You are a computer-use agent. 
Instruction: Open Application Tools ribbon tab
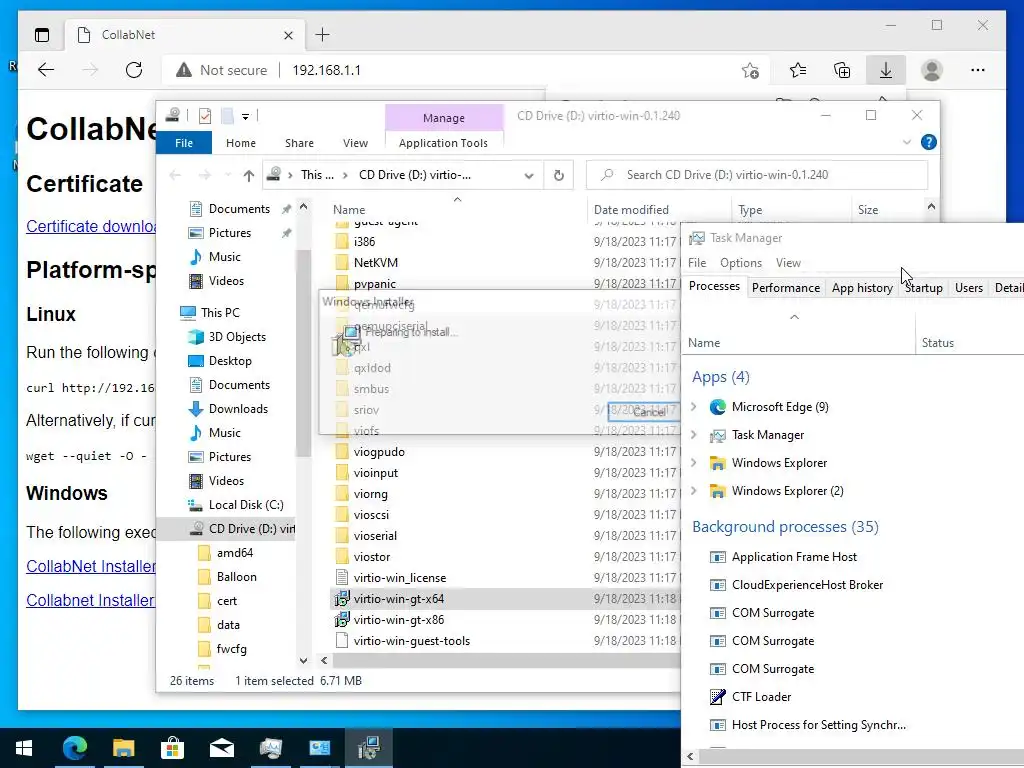pos(443,143)
